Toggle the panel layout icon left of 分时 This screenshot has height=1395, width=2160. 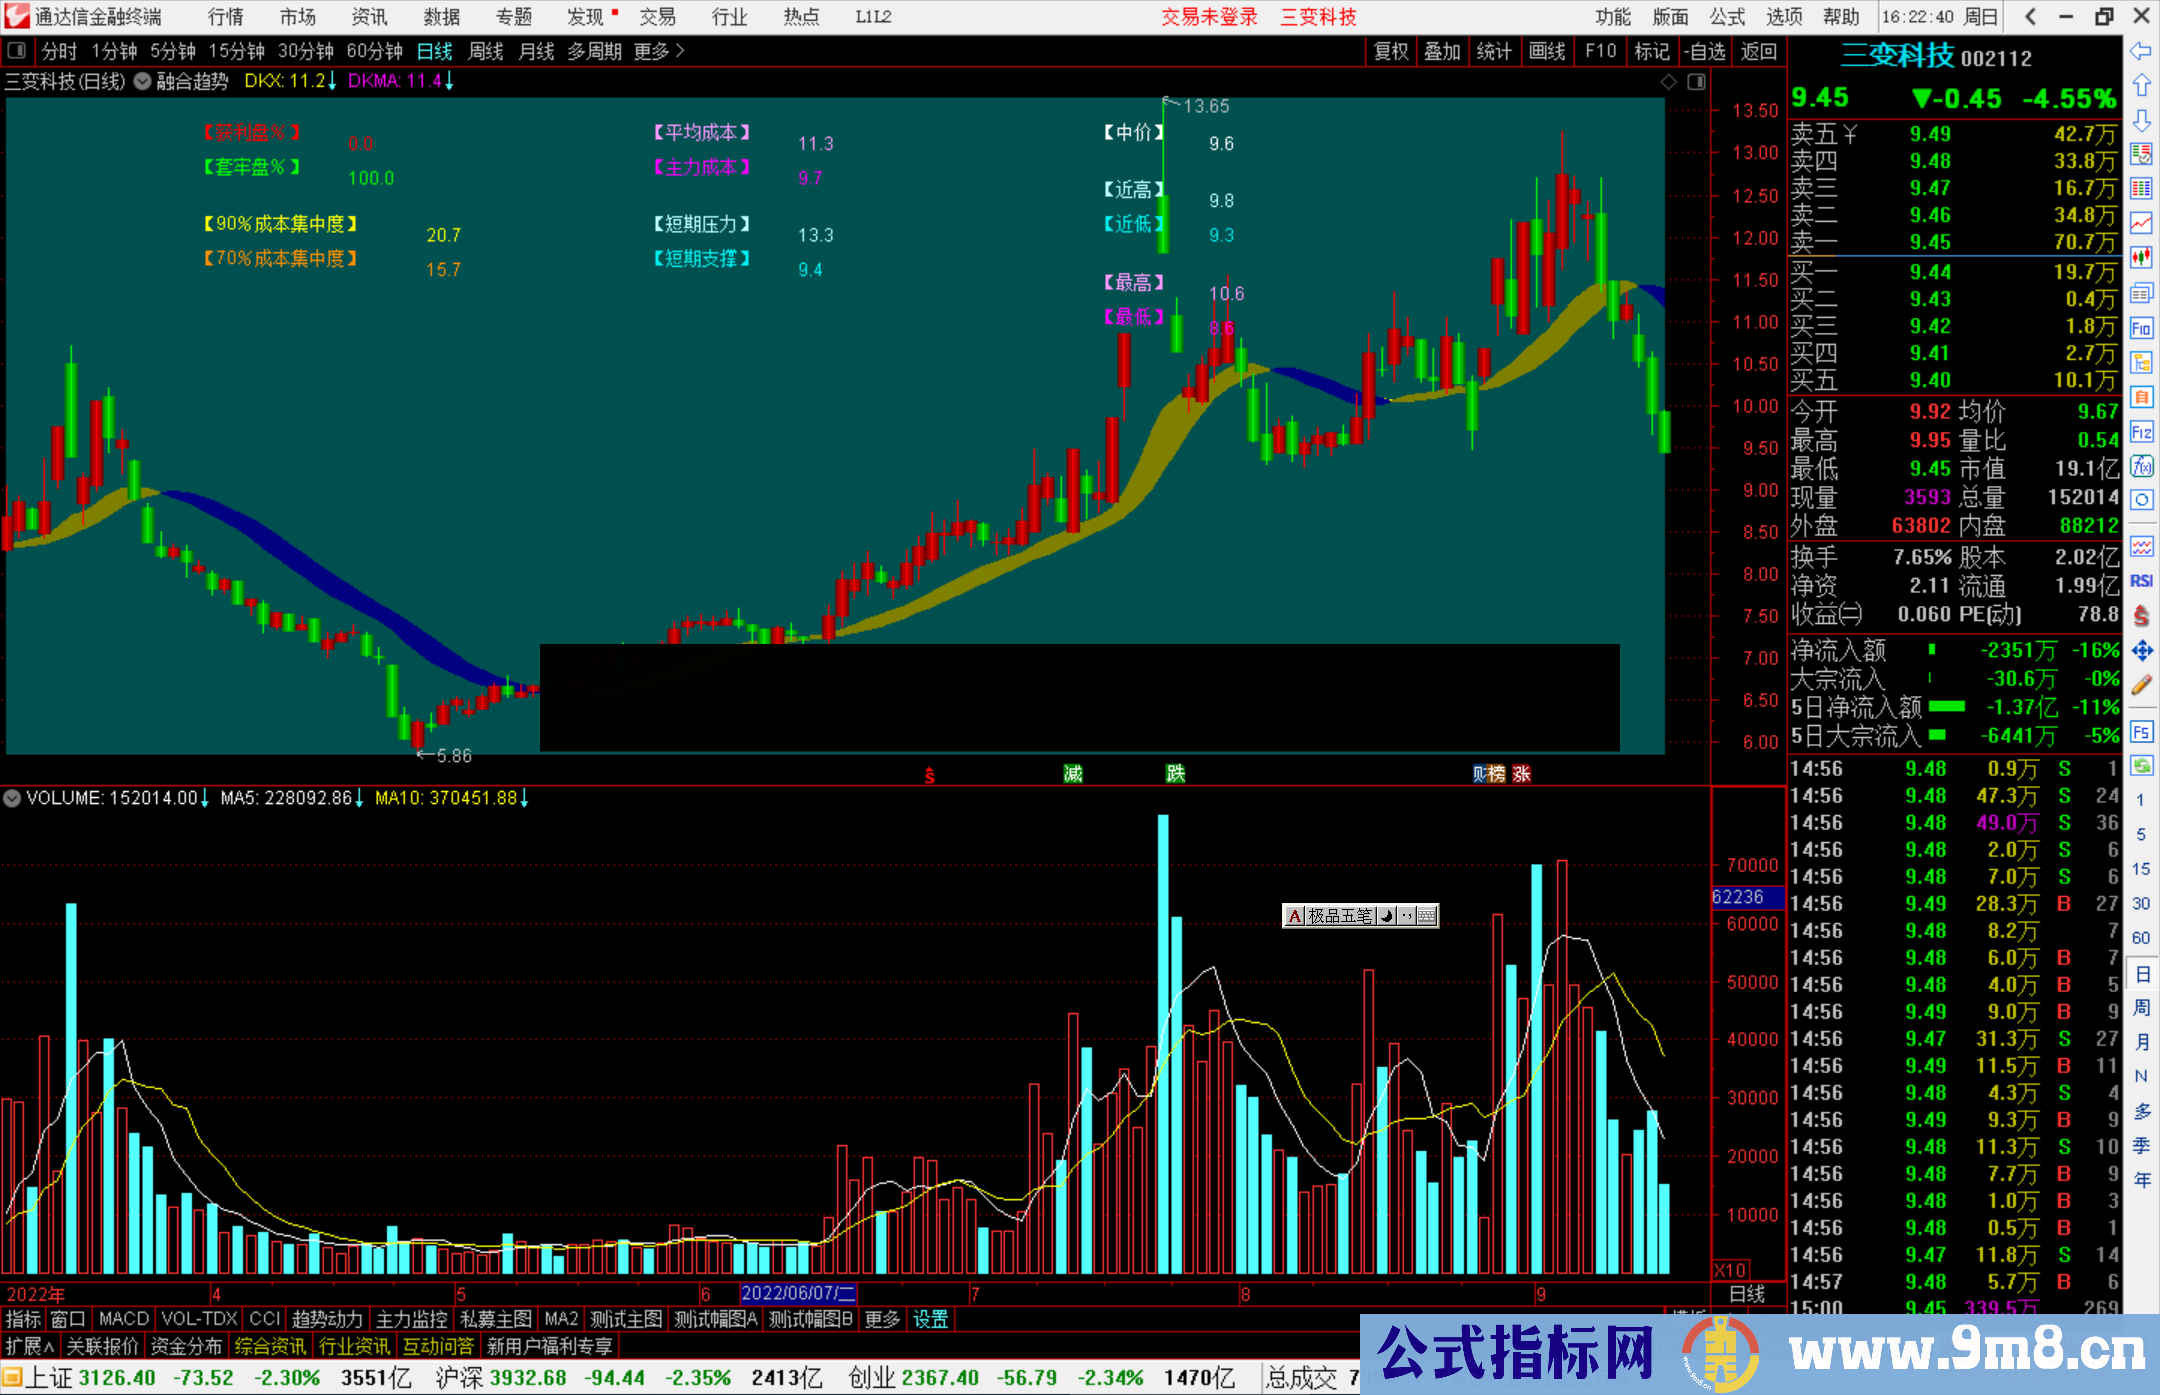pos(16,50)
